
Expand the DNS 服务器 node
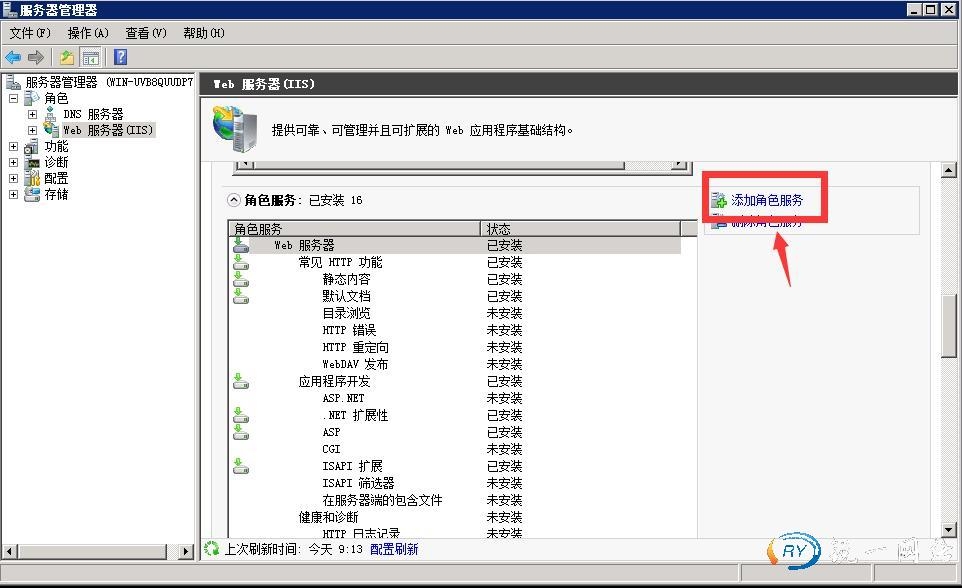click(x=32, y=114)
